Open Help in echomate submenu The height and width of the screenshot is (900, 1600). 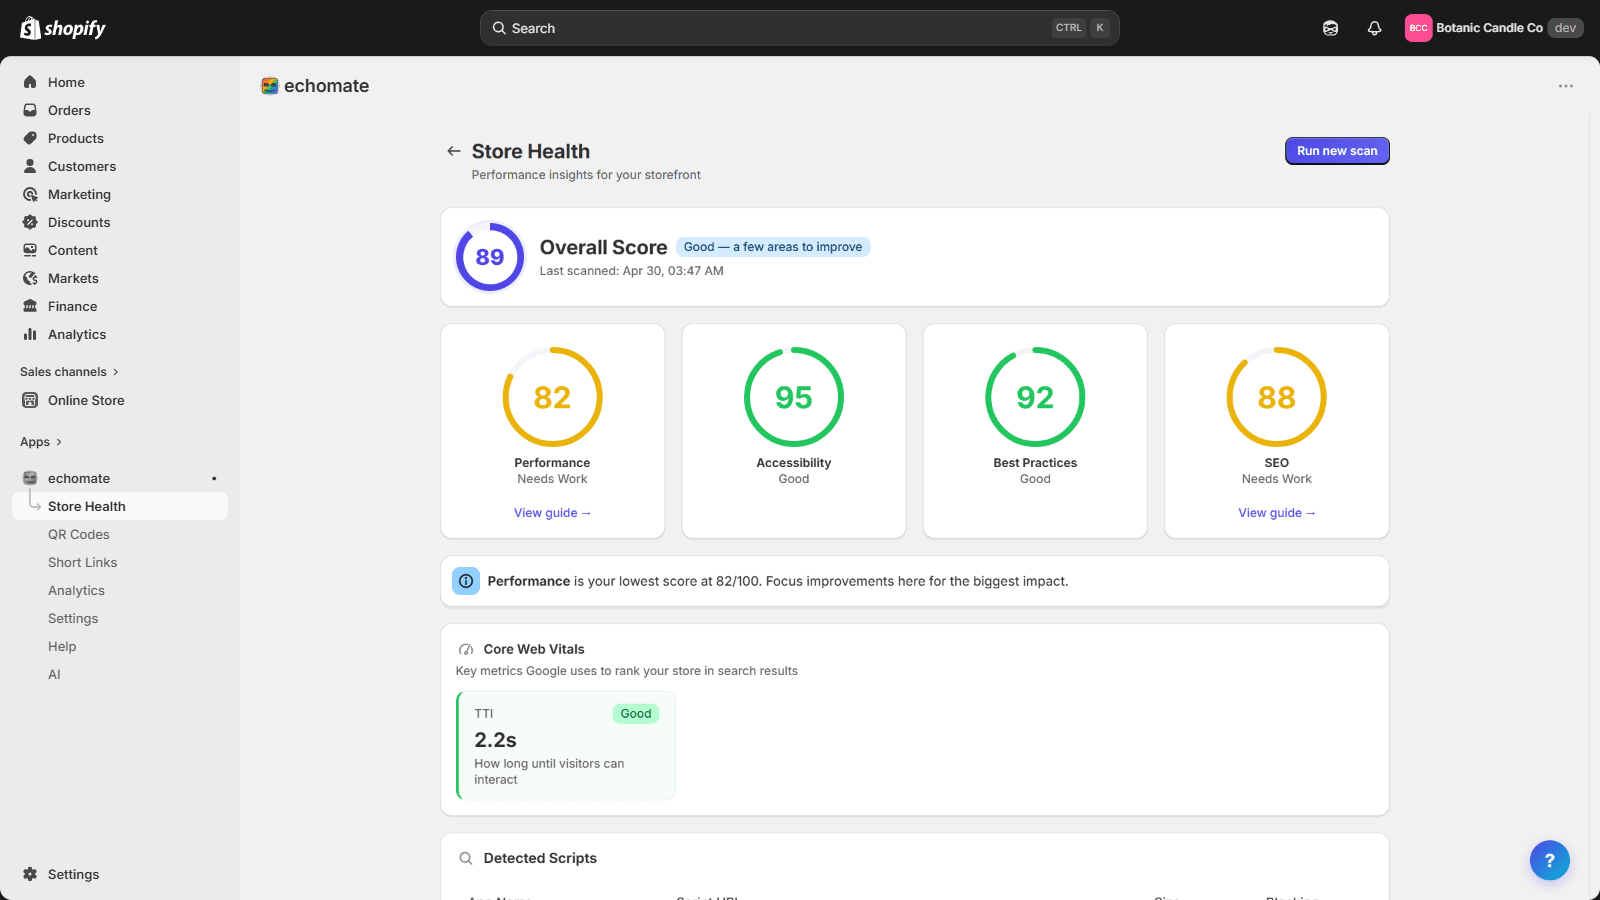click(x=62, y=647)
